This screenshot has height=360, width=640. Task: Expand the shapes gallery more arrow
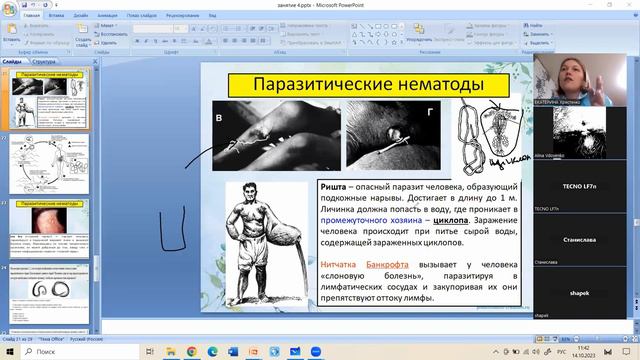pos(402,42)
